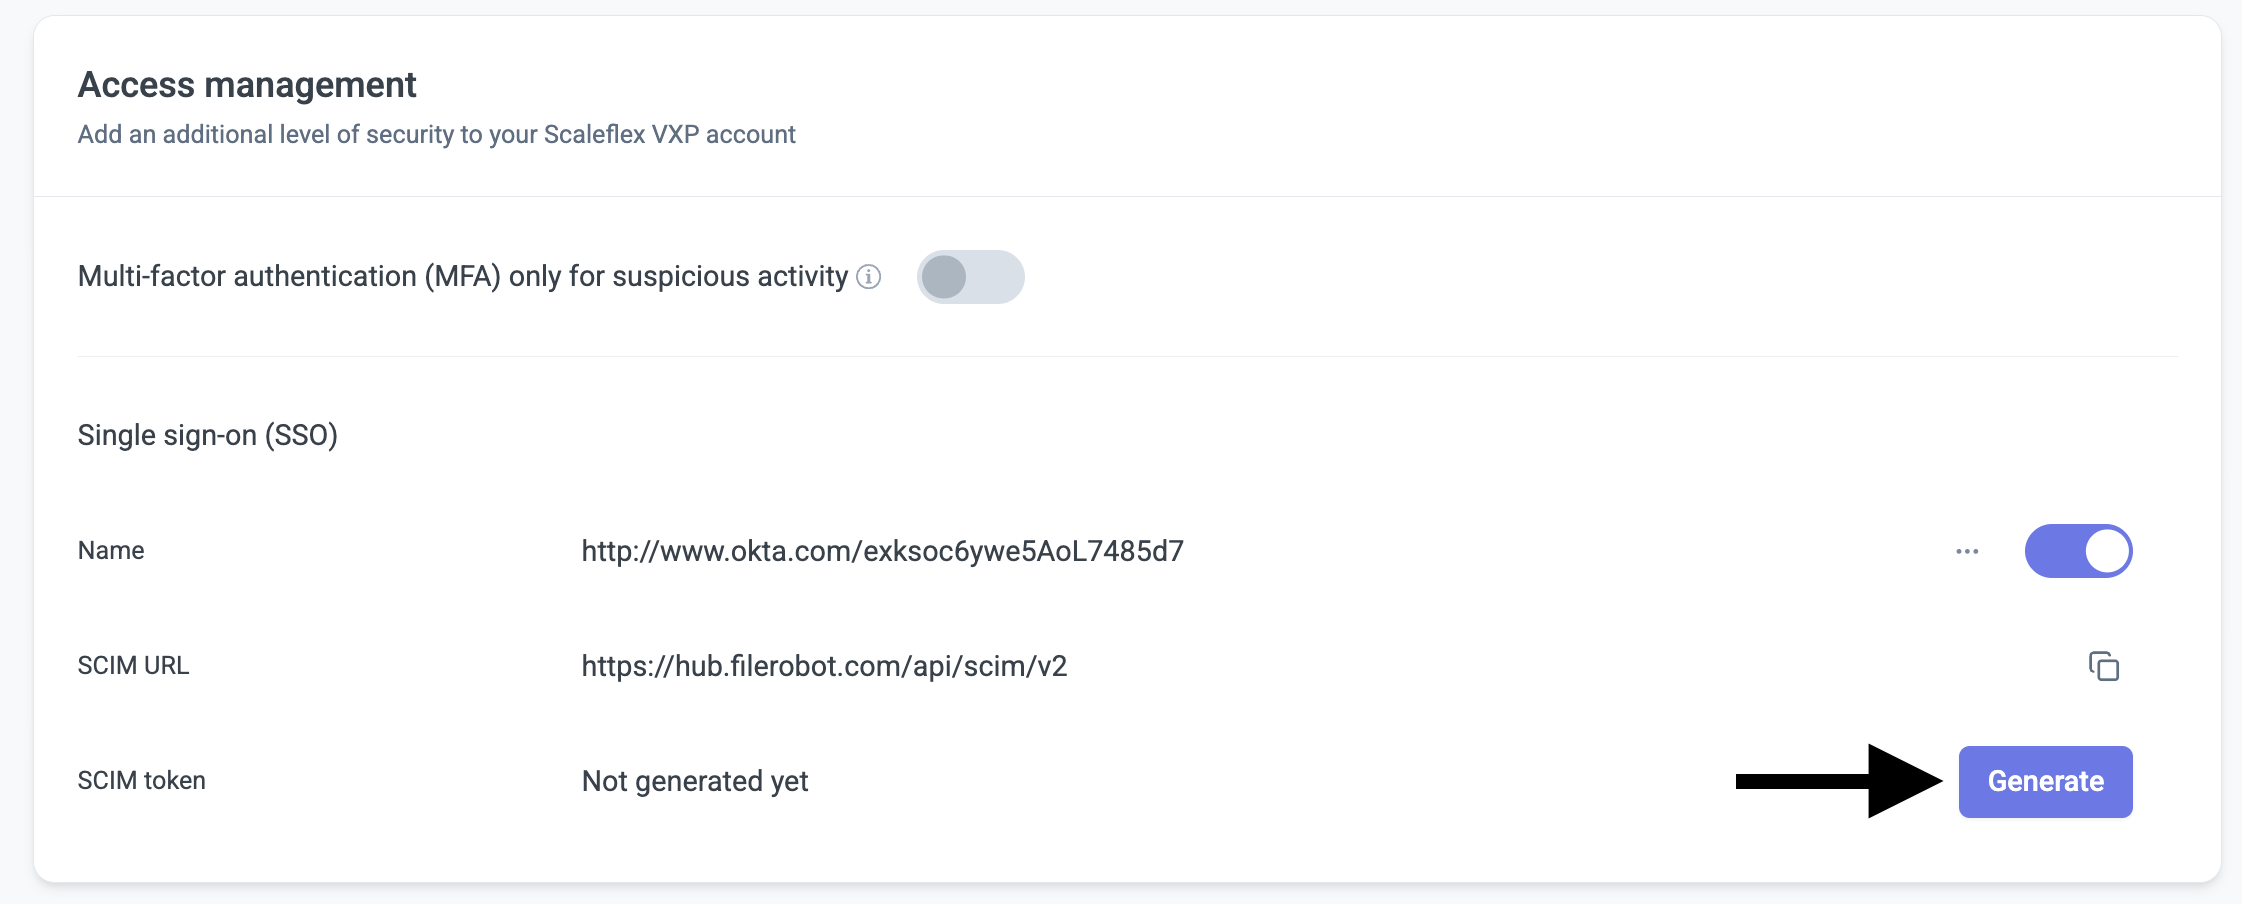Click the Scaleflex VXP security subtitle
This screenshot has width=2242, height=904.
[436, 134]
